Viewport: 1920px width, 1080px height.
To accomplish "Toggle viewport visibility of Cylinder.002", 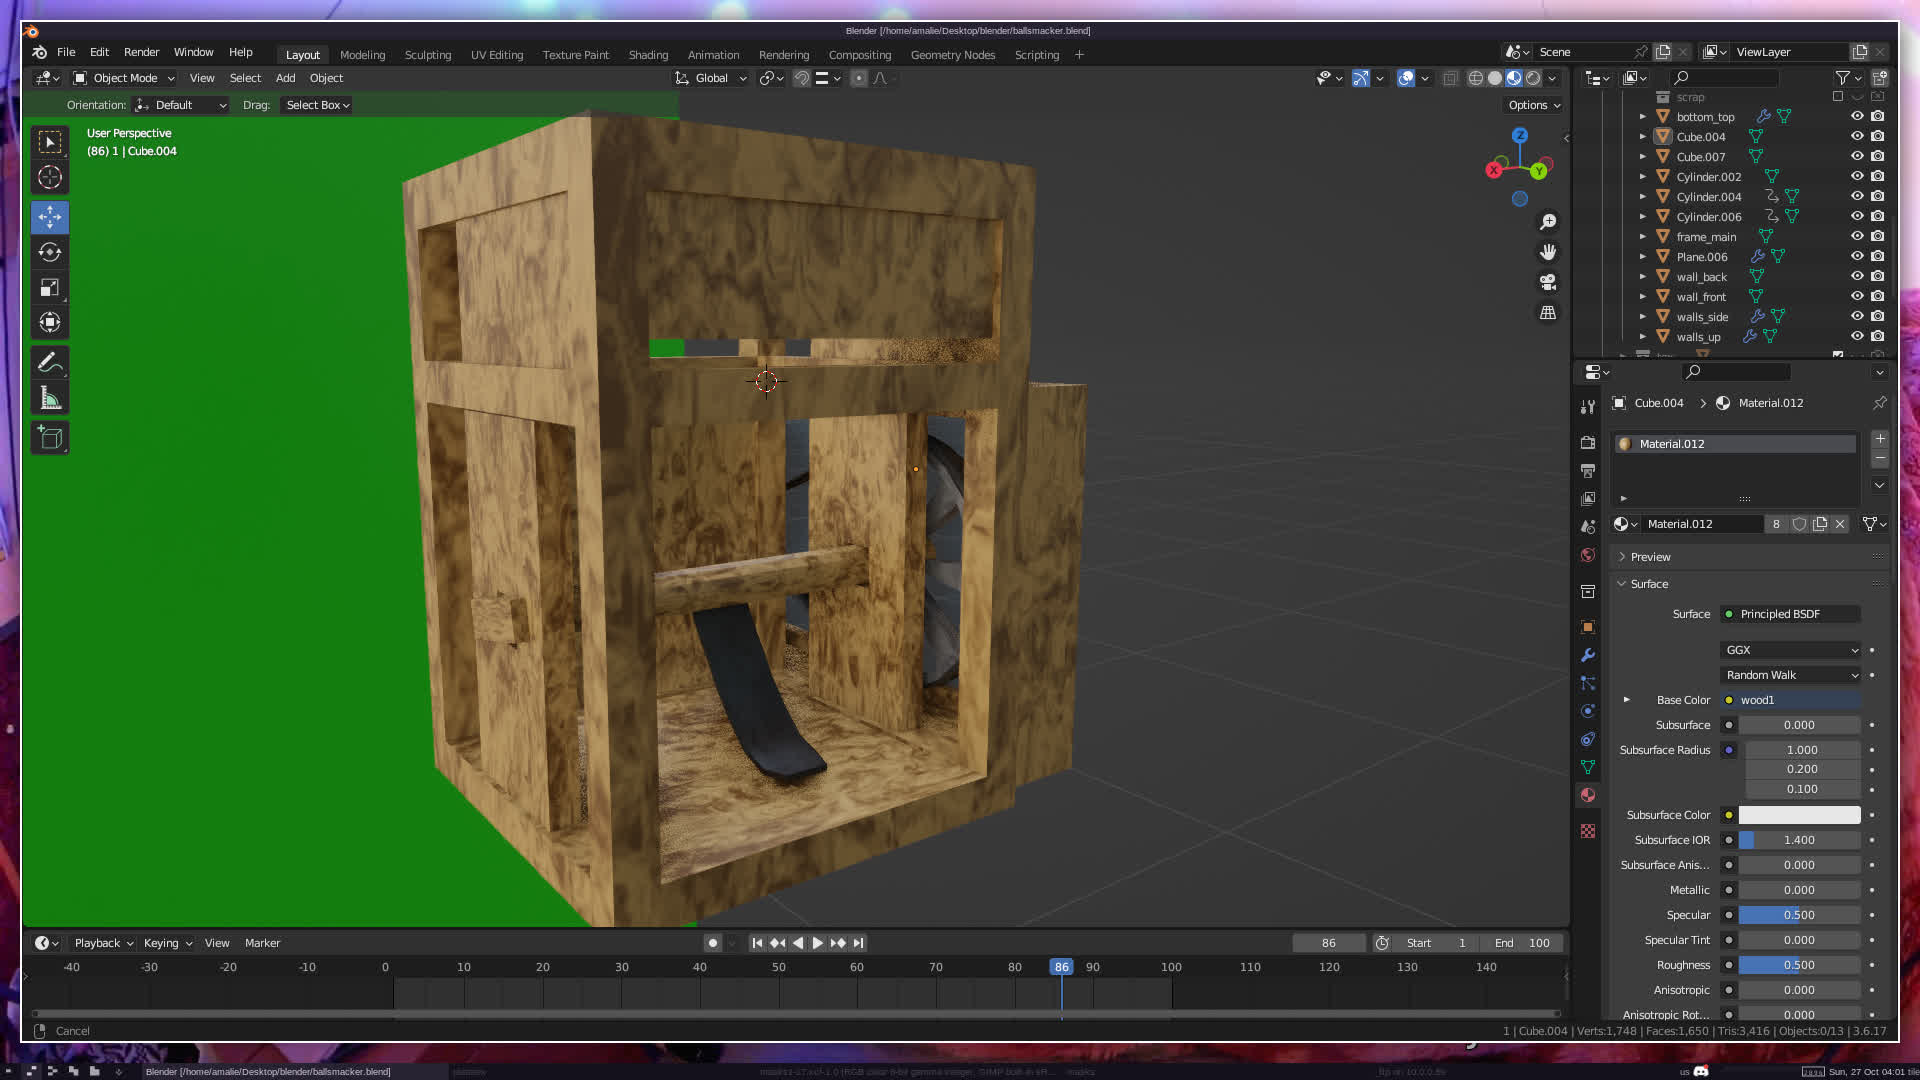I will [x=1857, y=176].
